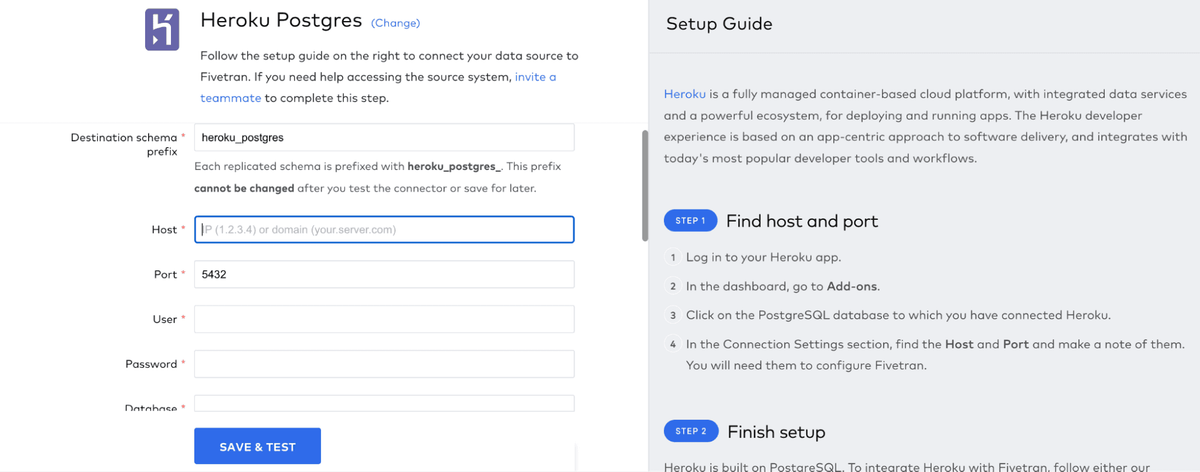The height and width of the screenshot is (472, 1200).
Task: Open the invite a teammate link
Action: click(x=378, y=87)
